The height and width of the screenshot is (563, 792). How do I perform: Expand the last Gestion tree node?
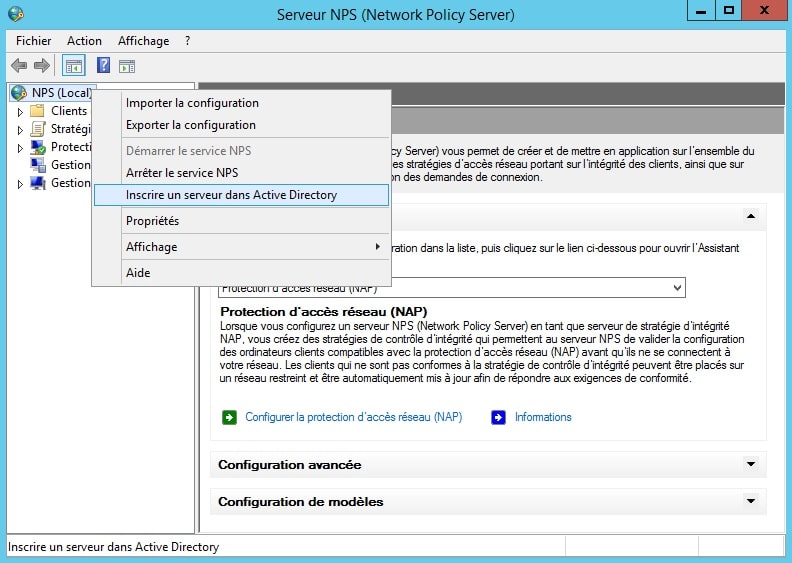tap(20, 184)
